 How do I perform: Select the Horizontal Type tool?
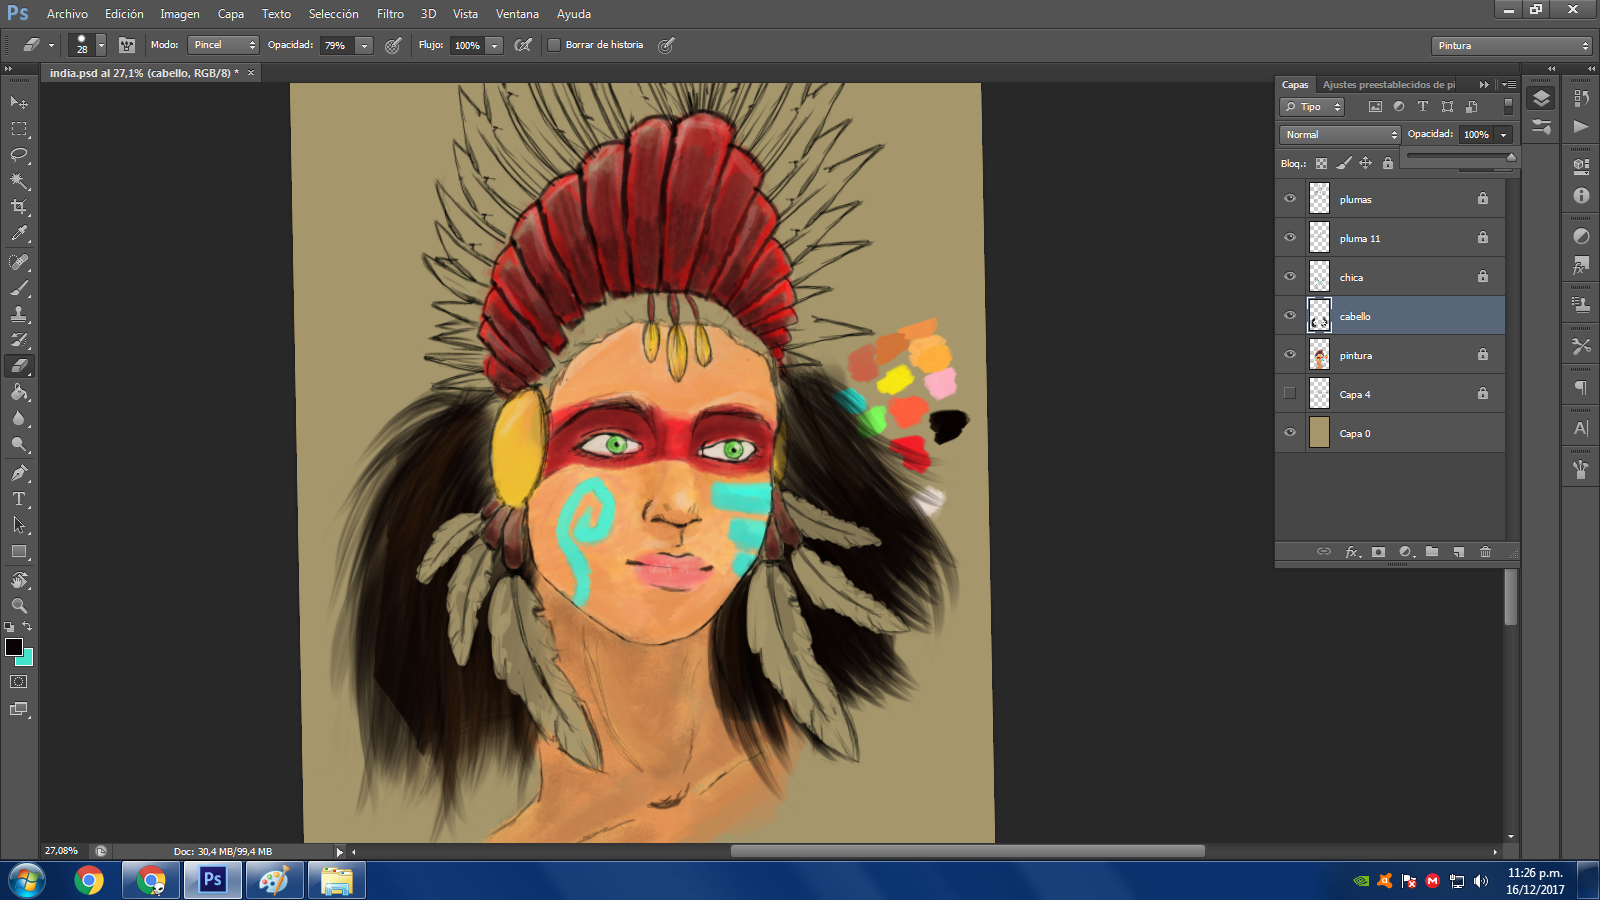point(19,499)
